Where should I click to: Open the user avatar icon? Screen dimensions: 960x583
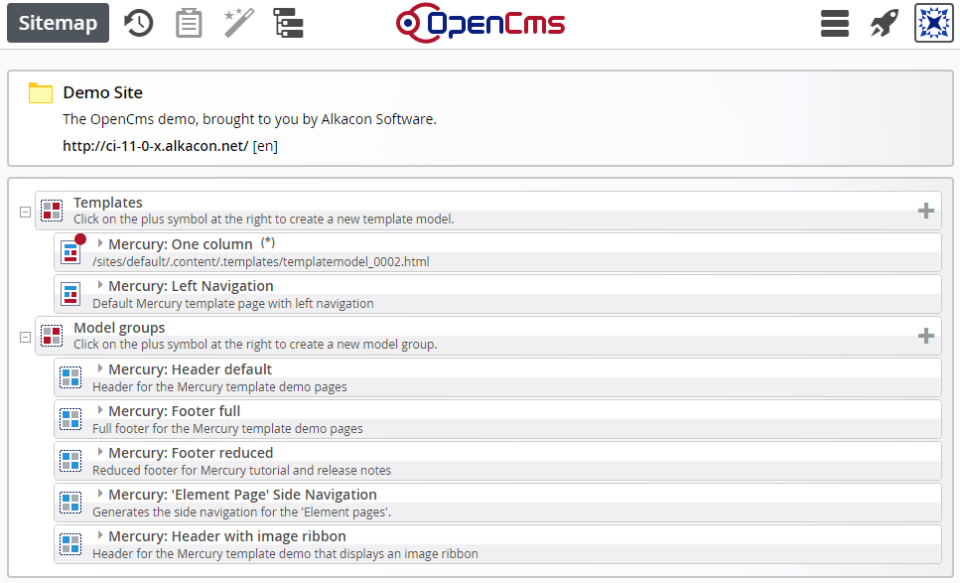pos(934,23)
